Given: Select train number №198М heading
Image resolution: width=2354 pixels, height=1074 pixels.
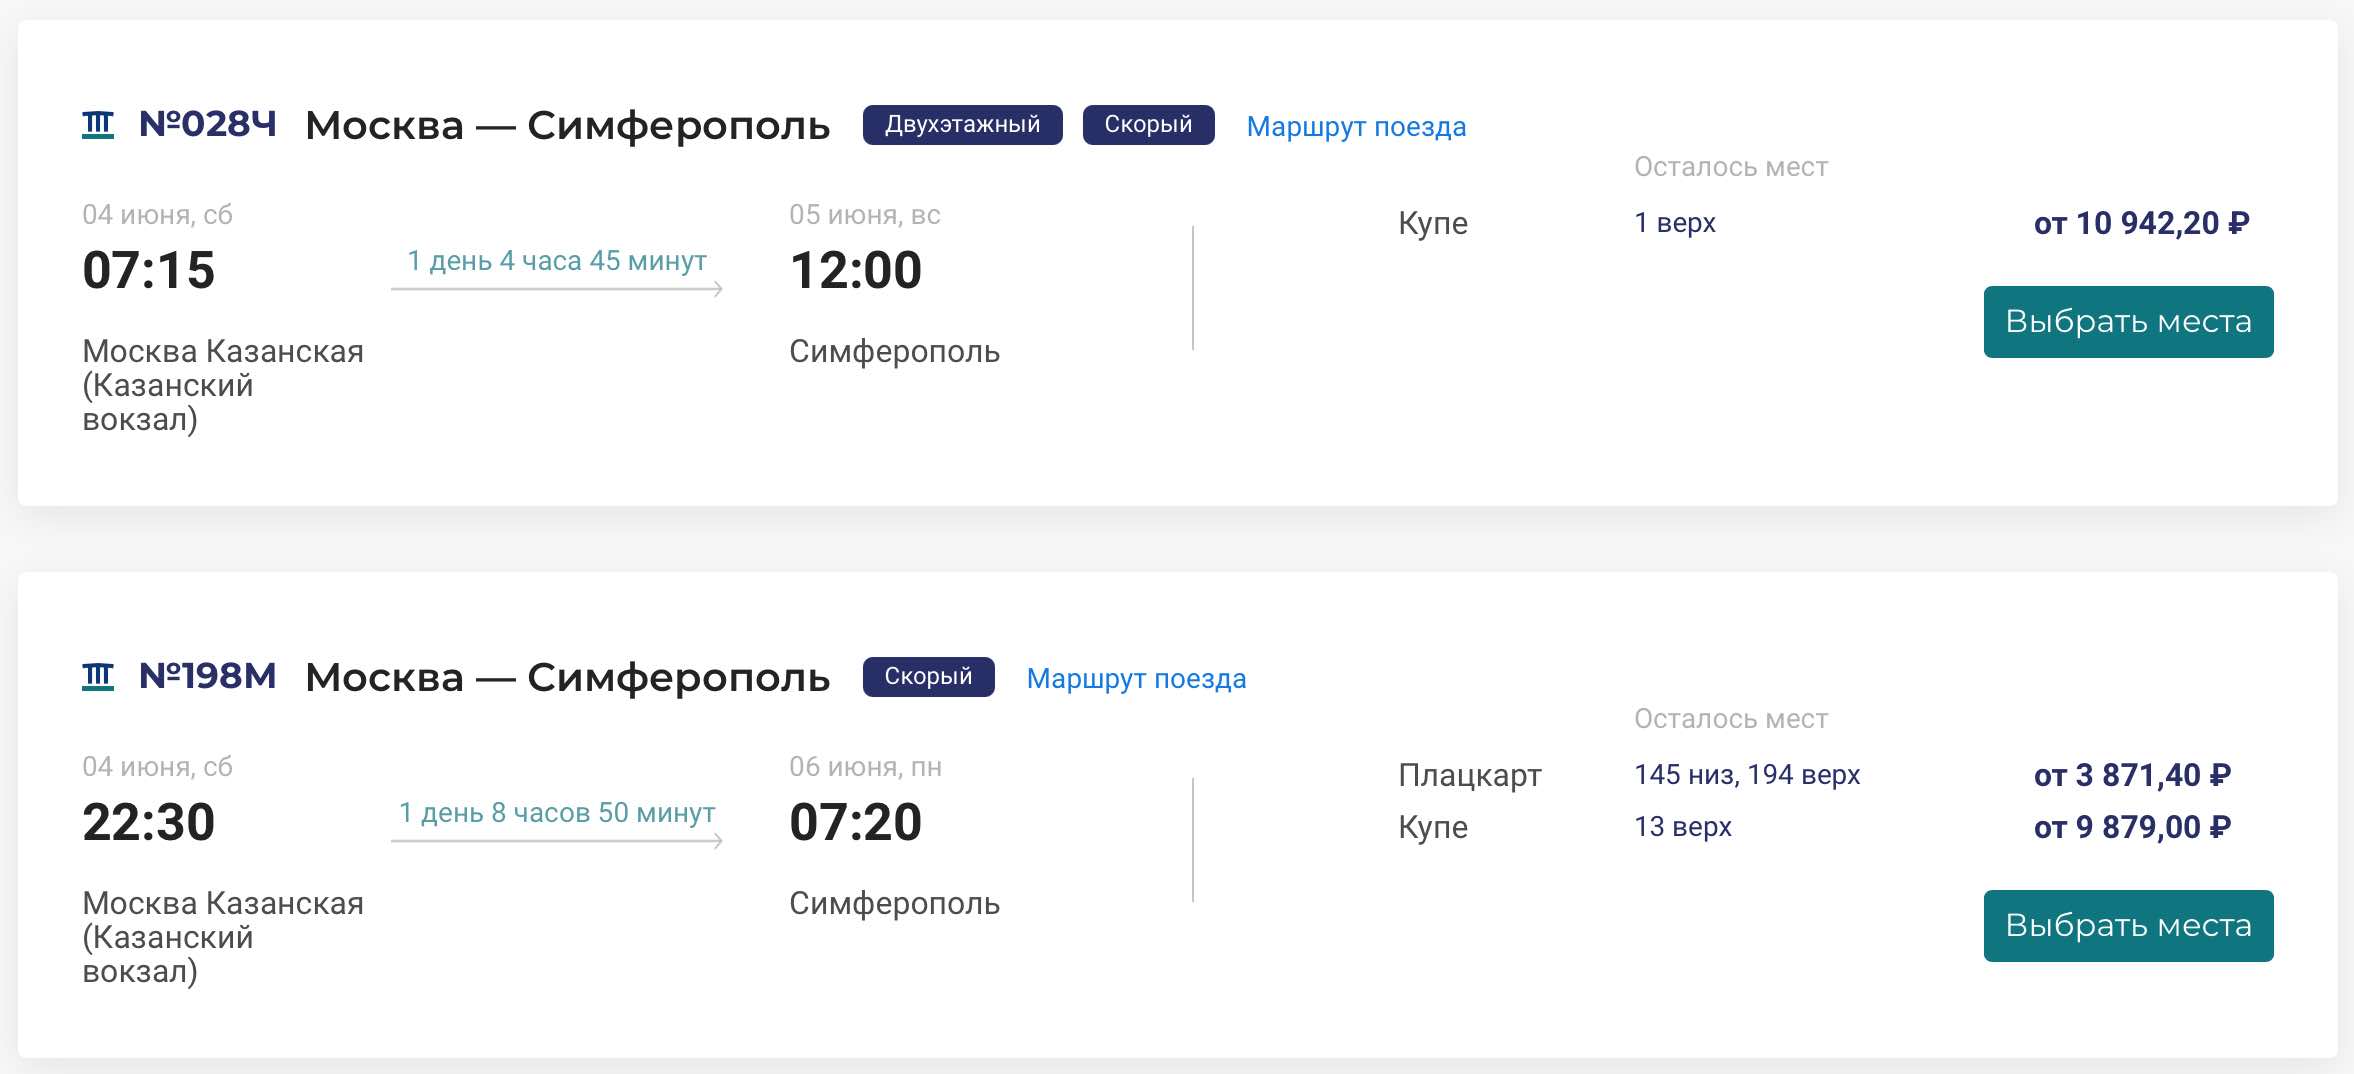Looking at the screenshot, I should pos(208,677).
